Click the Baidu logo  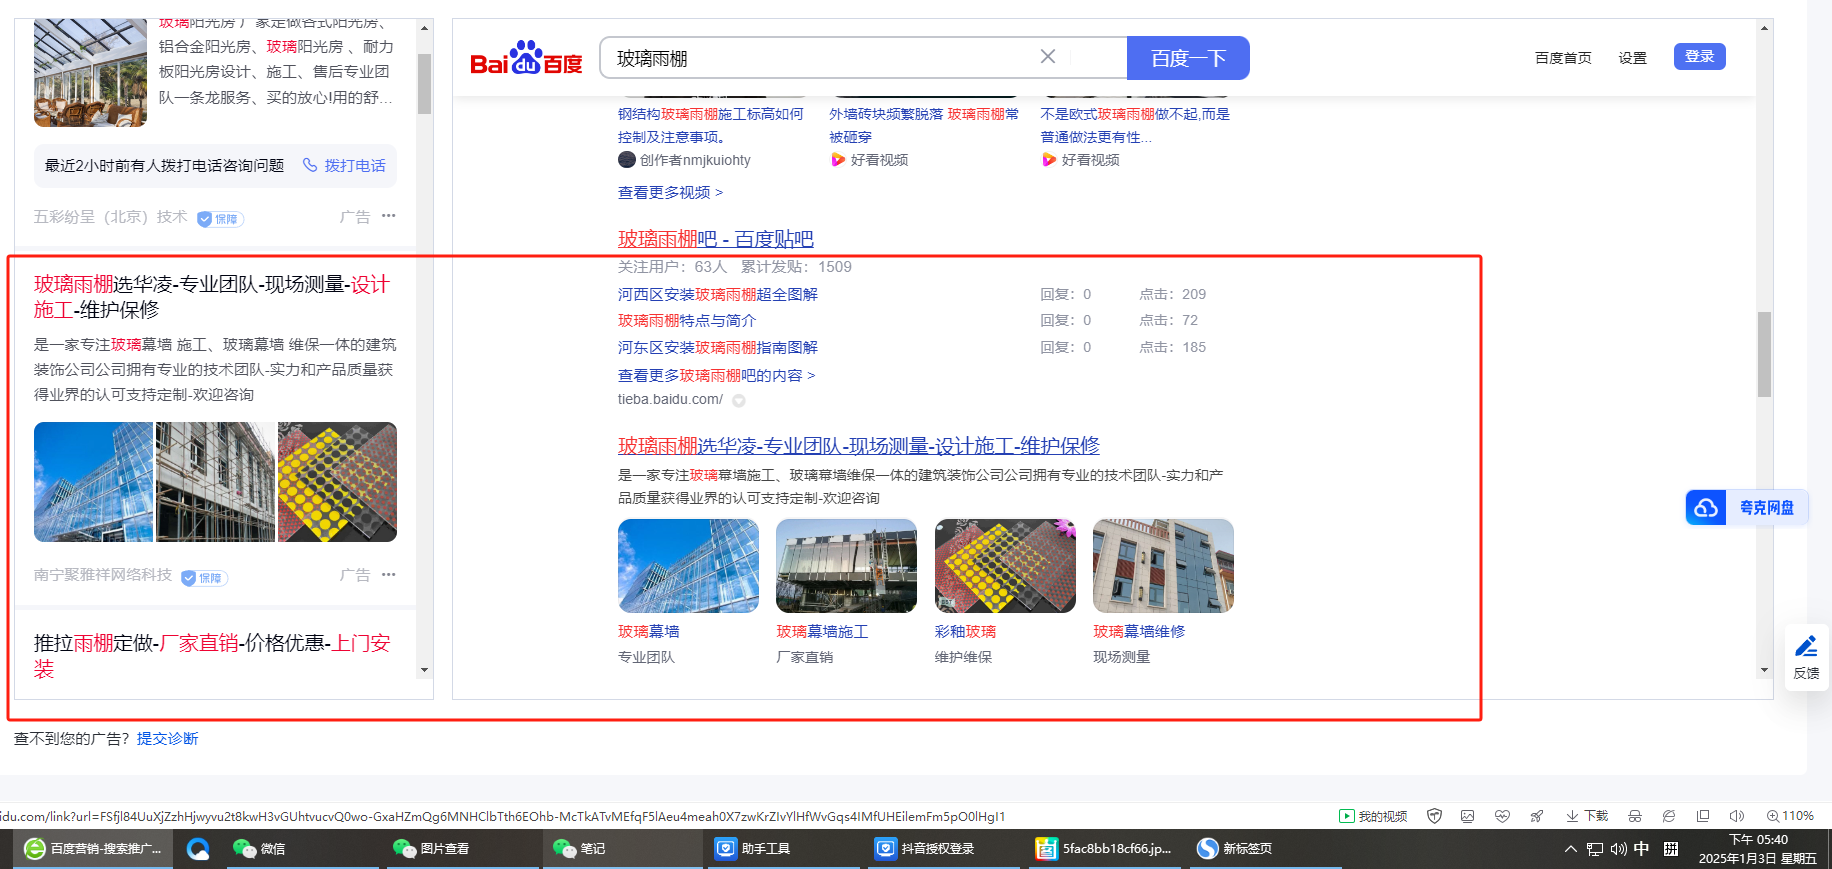pos(526,59)
